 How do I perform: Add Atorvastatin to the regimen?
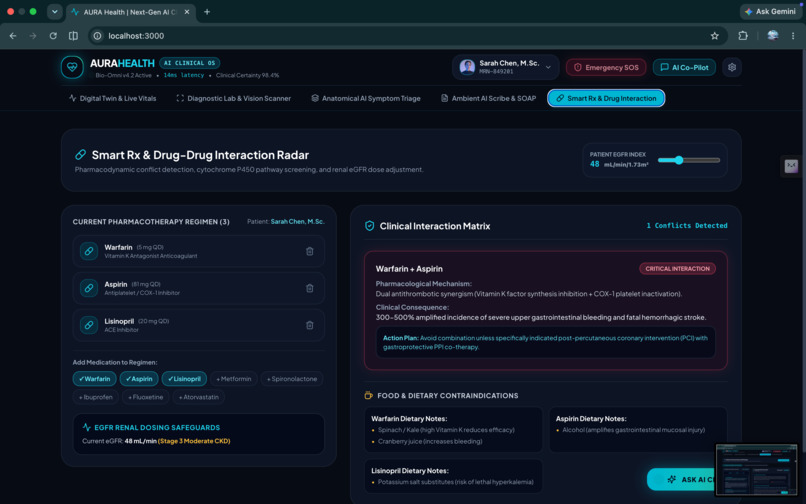[x=199, y=397]
